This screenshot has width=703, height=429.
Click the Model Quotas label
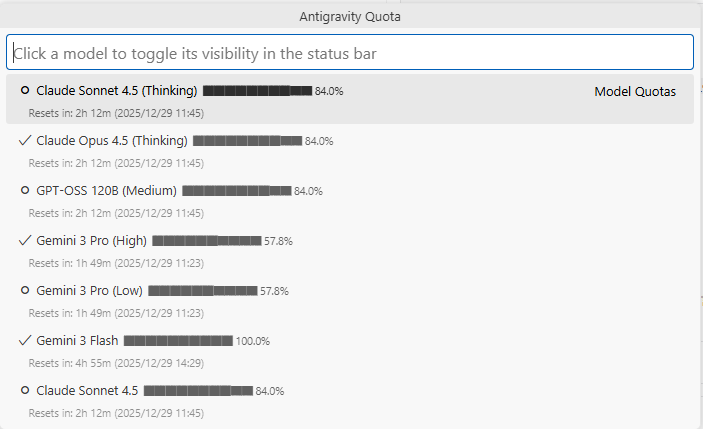(x=635, y=92)
